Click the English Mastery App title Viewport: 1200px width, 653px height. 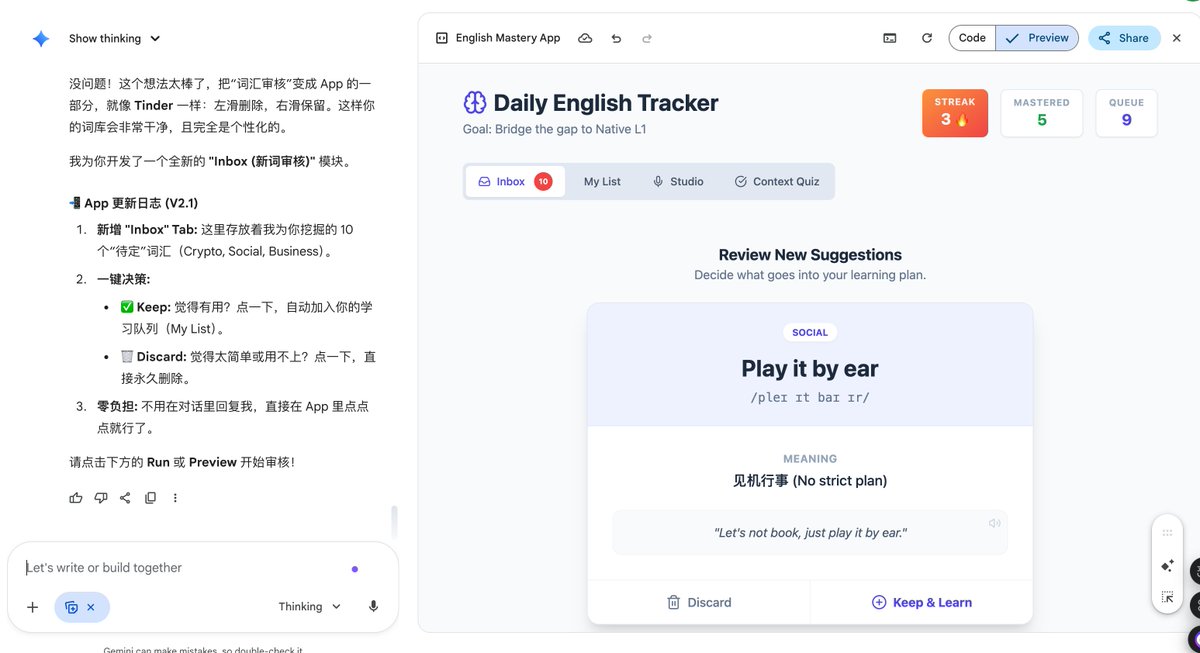coord(508,38)
